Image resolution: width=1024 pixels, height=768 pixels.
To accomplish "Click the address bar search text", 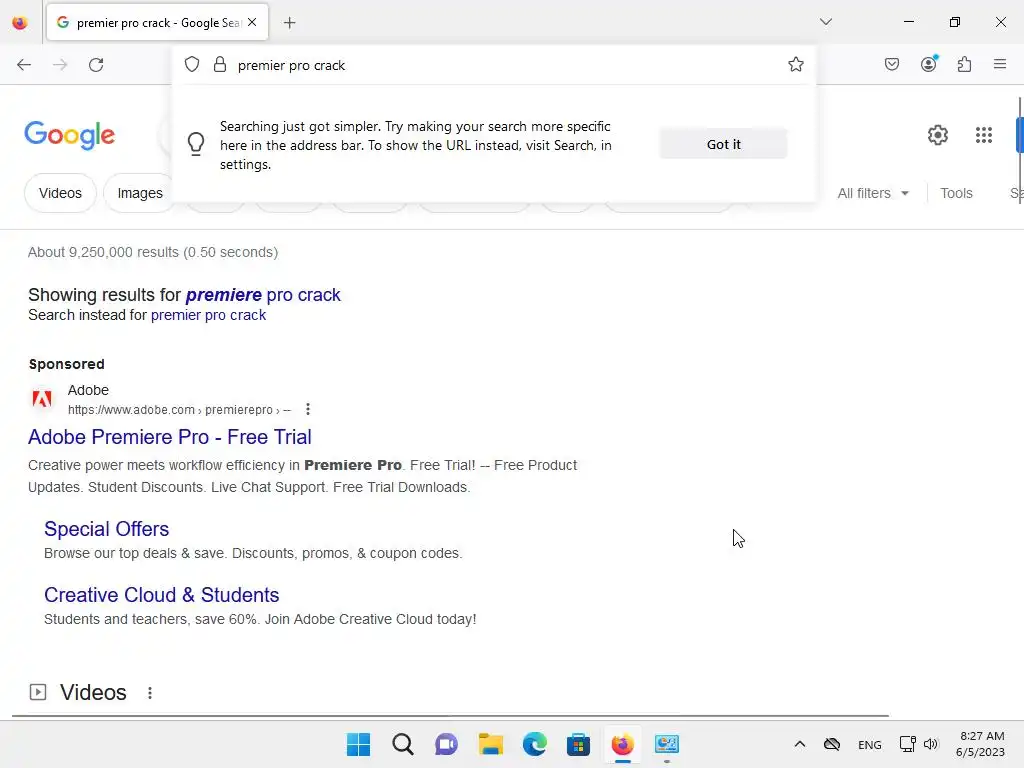I will coord(291,65).
